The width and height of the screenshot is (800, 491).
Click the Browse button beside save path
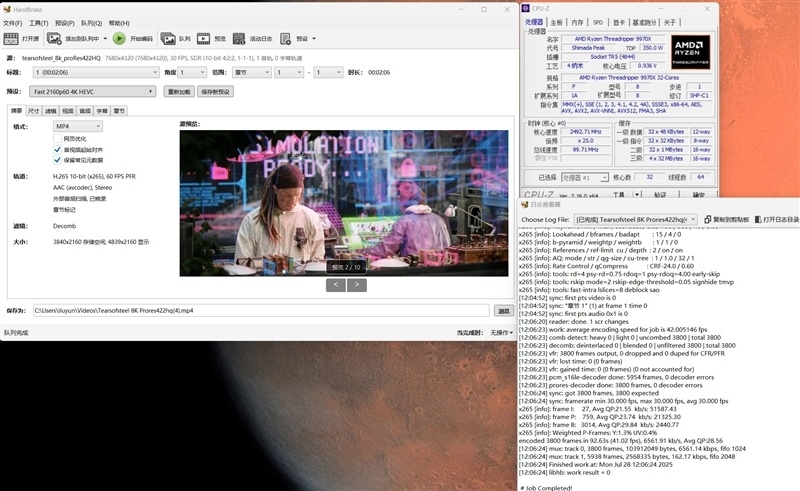click(504, 311)
